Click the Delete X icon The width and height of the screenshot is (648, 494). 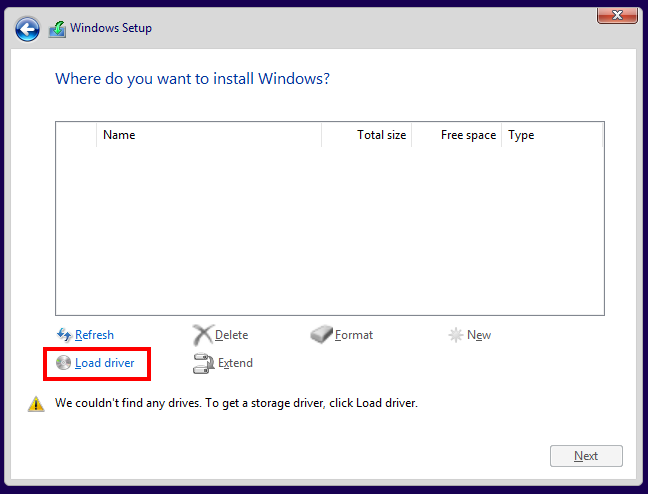[203, 335]
